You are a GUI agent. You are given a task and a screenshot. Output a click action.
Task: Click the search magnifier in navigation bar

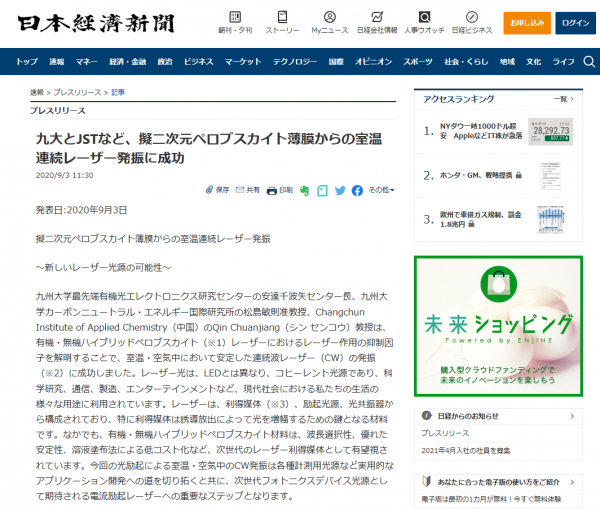587,62
